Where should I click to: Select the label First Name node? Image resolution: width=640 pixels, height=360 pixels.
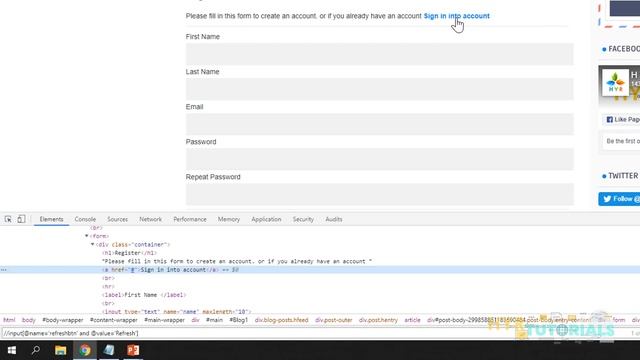click(144, 295)
